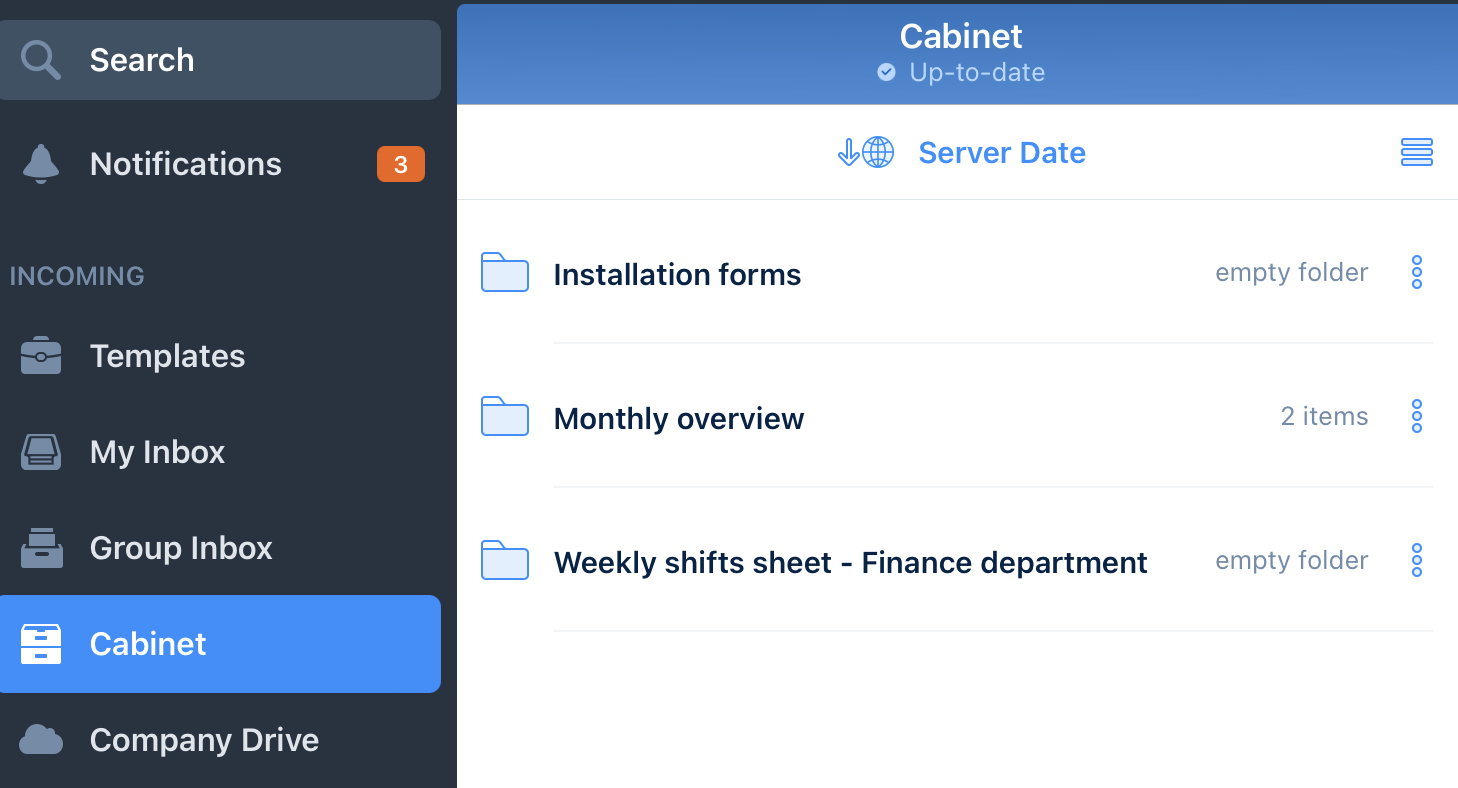Select Templates in the Incoming menu
The height and width of the screenshot is (788, 1458).
(167, 355)
